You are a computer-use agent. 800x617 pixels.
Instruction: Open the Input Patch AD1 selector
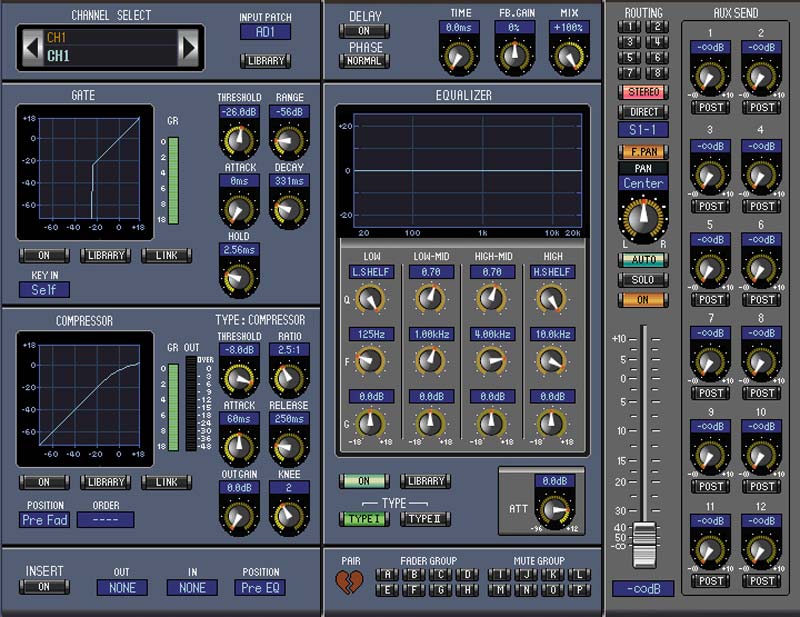click(265, 32)
